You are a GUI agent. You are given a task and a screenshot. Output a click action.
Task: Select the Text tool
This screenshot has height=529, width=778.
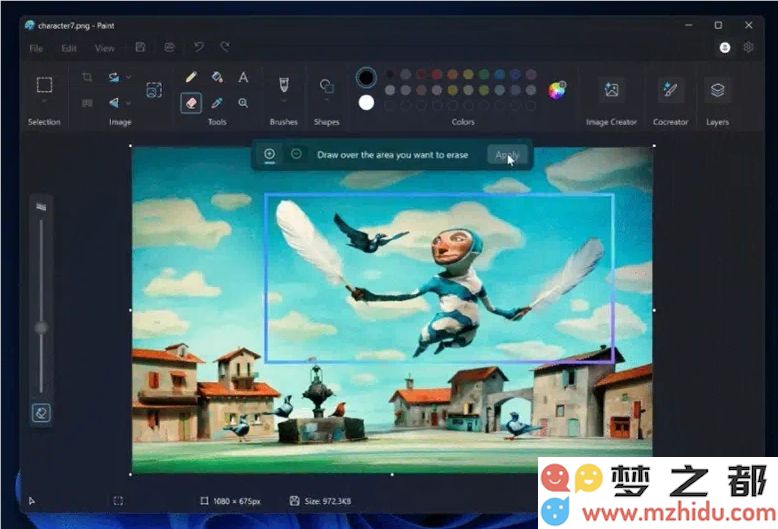click(x=243, y=77)
